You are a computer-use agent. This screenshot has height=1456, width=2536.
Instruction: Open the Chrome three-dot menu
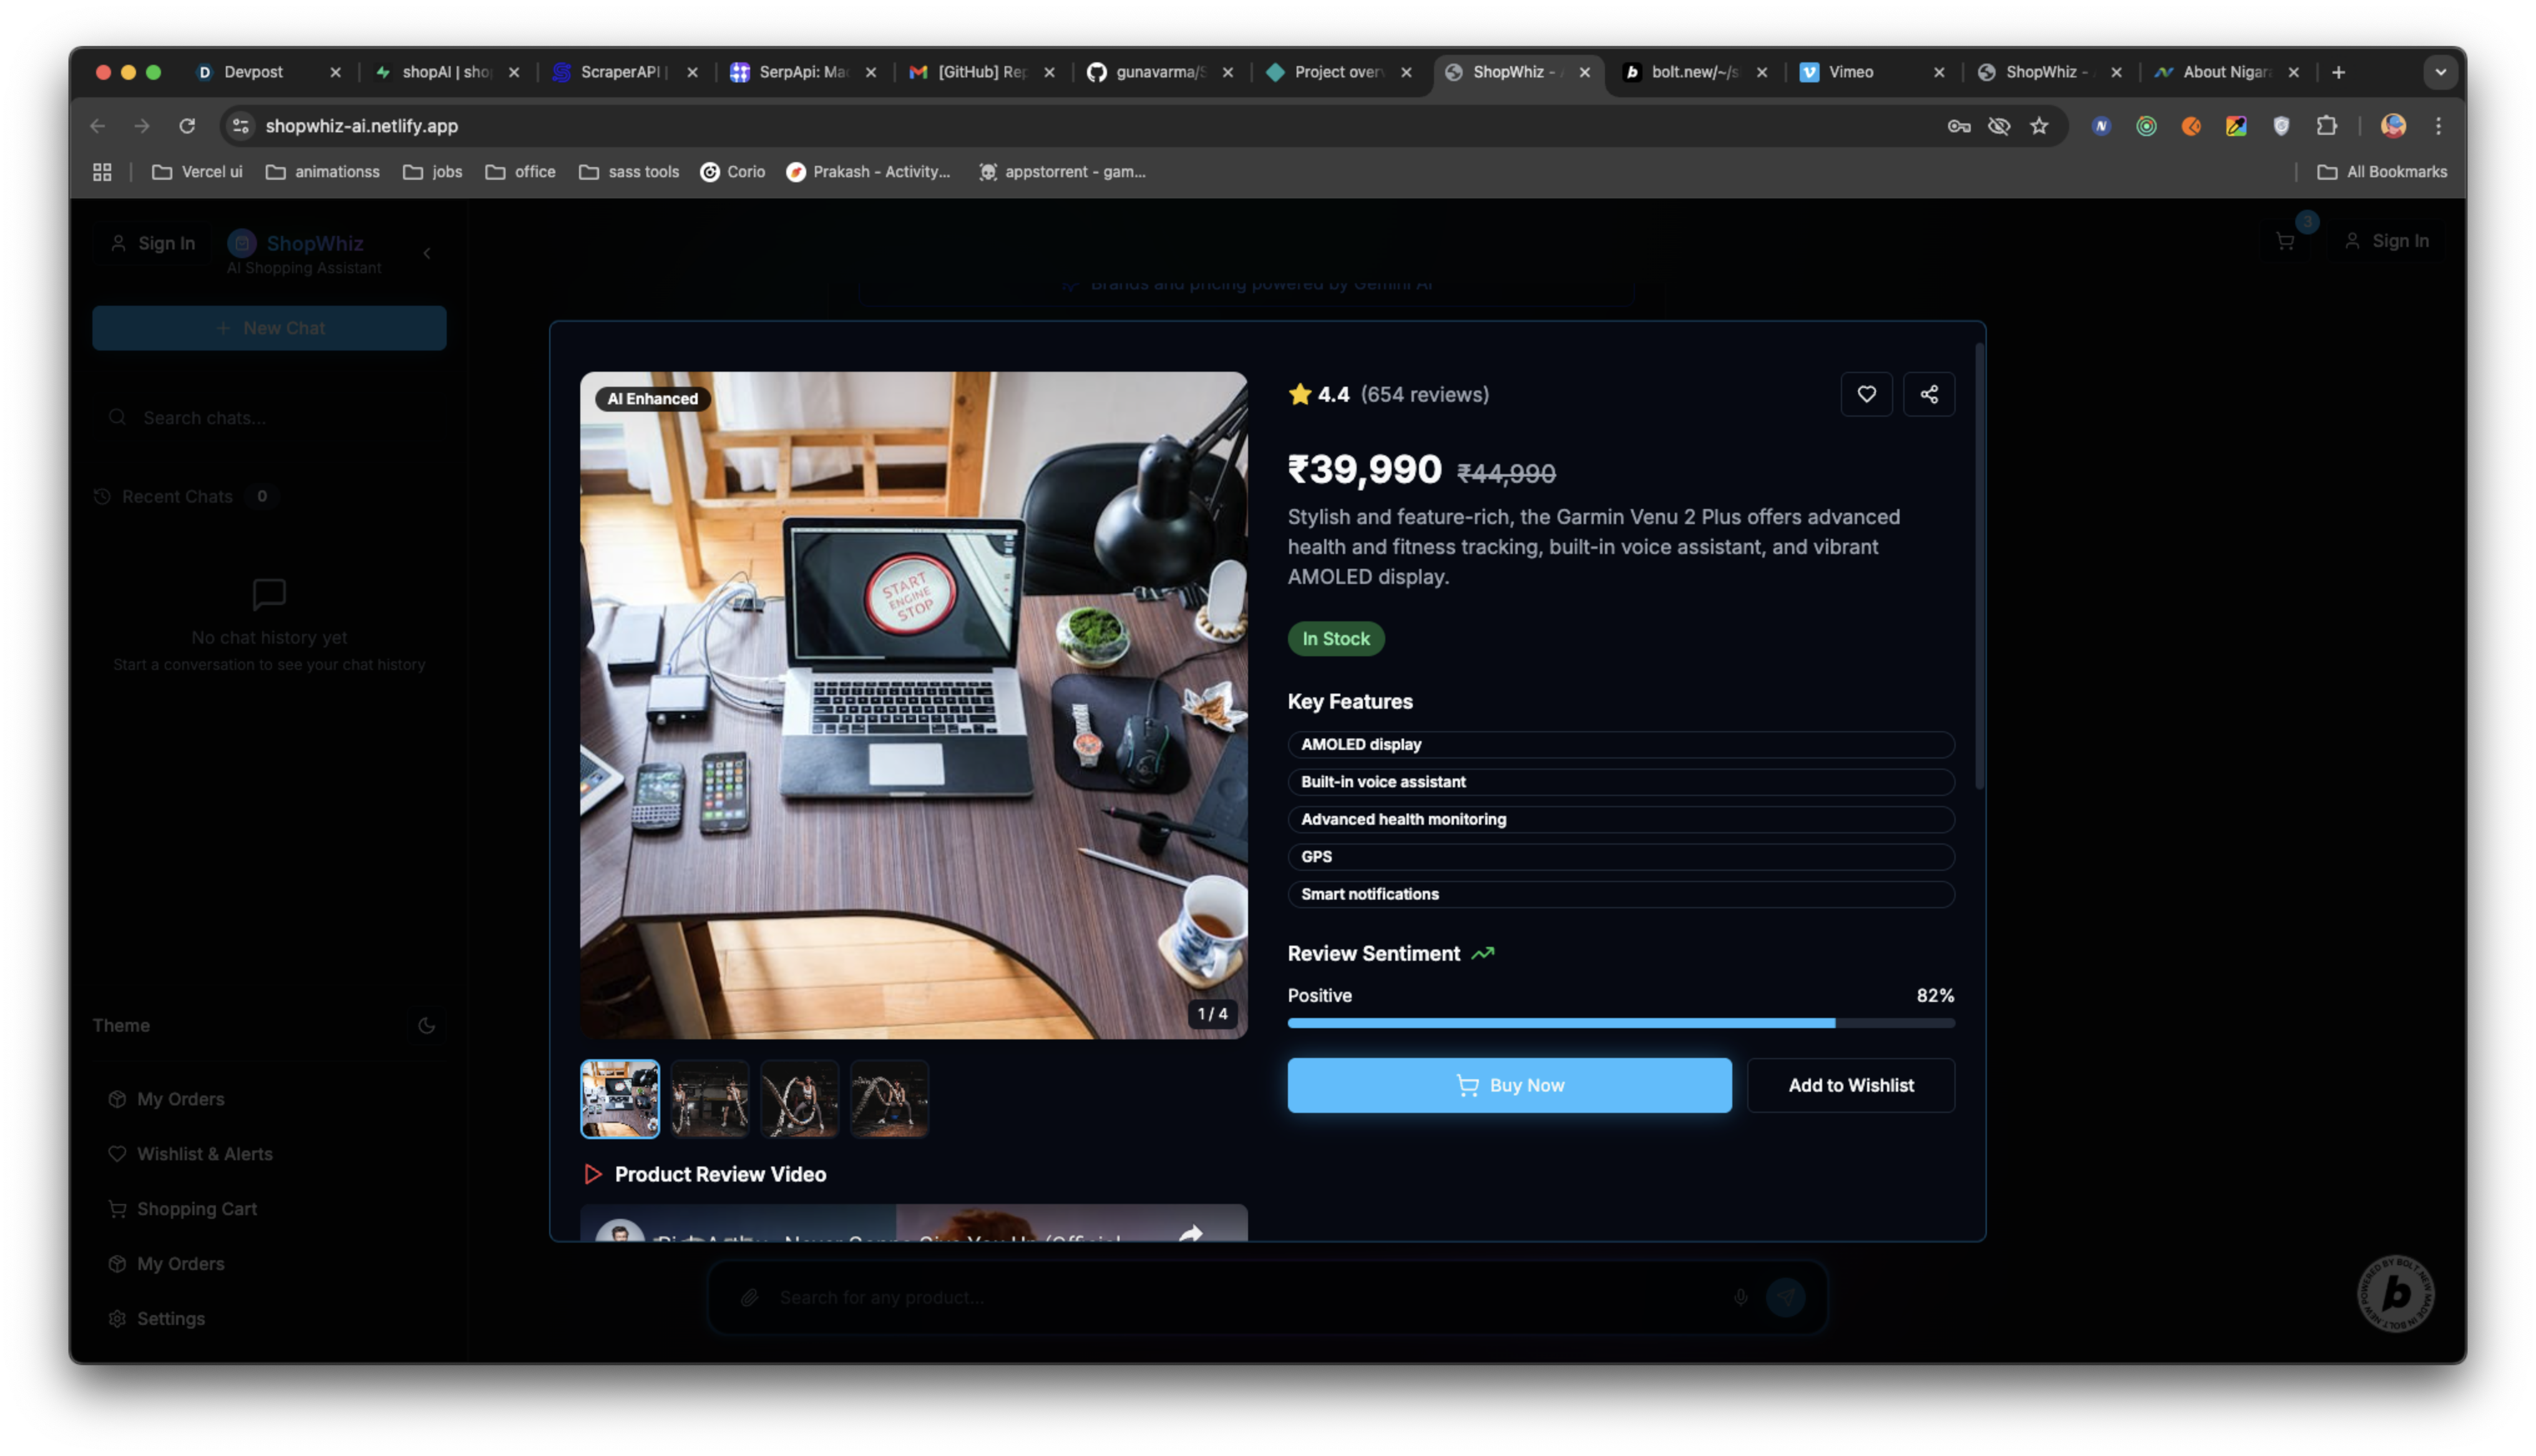click(2439, 126)
